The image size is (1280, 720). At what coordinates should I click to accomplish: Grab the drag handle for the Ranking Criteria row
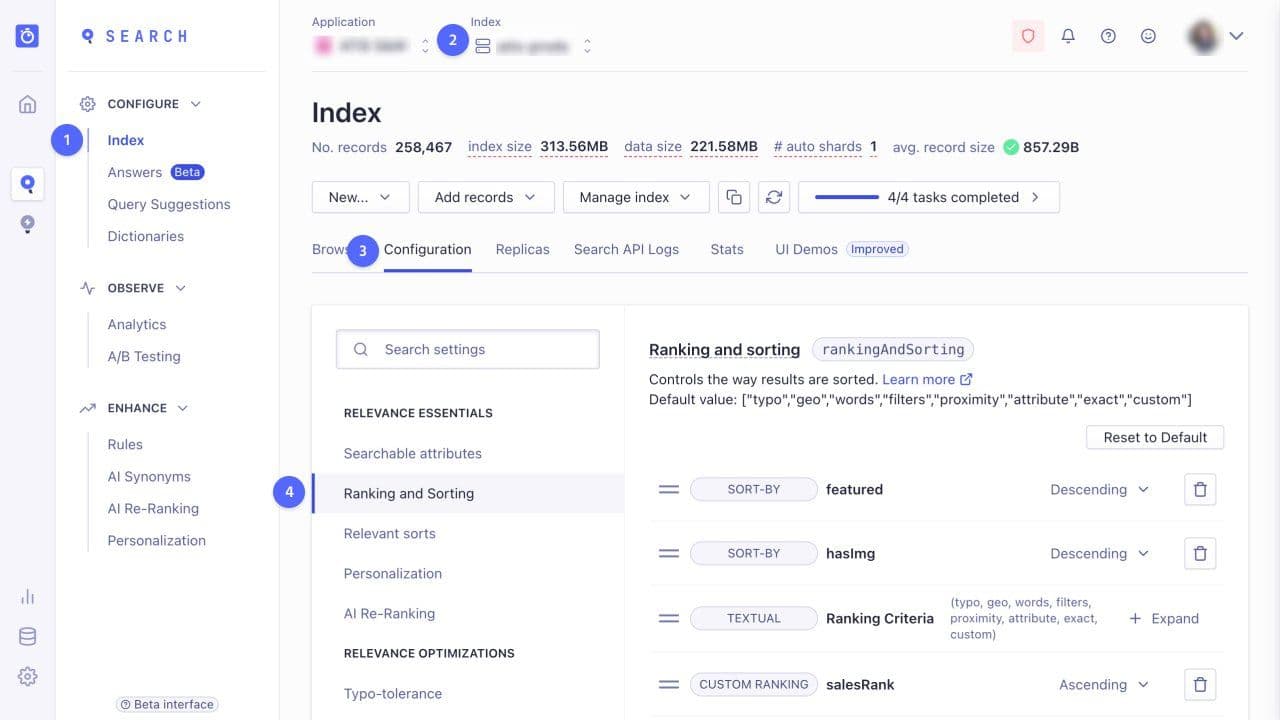pyautogui.click(x=669, y=618)
